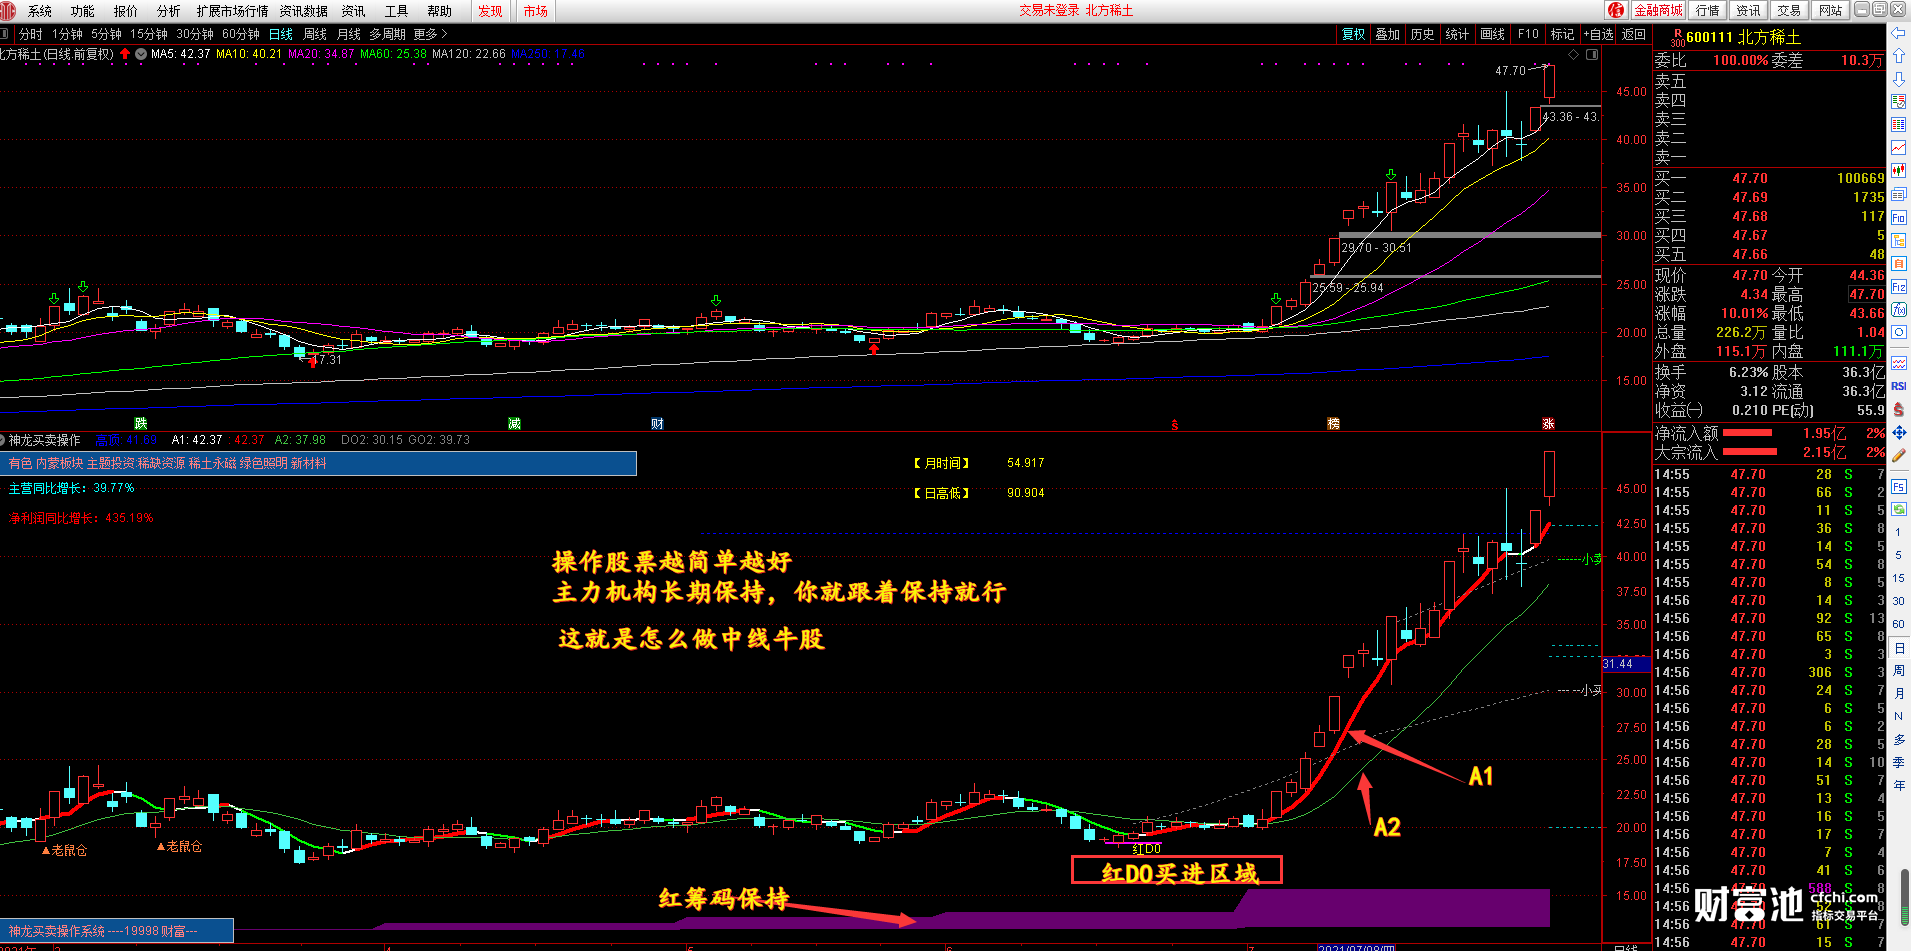The height and width of the screenshot is (951, 1911).
Task: Open the 报价 menu
Action: pyautogui.click(x=126, y=11)
